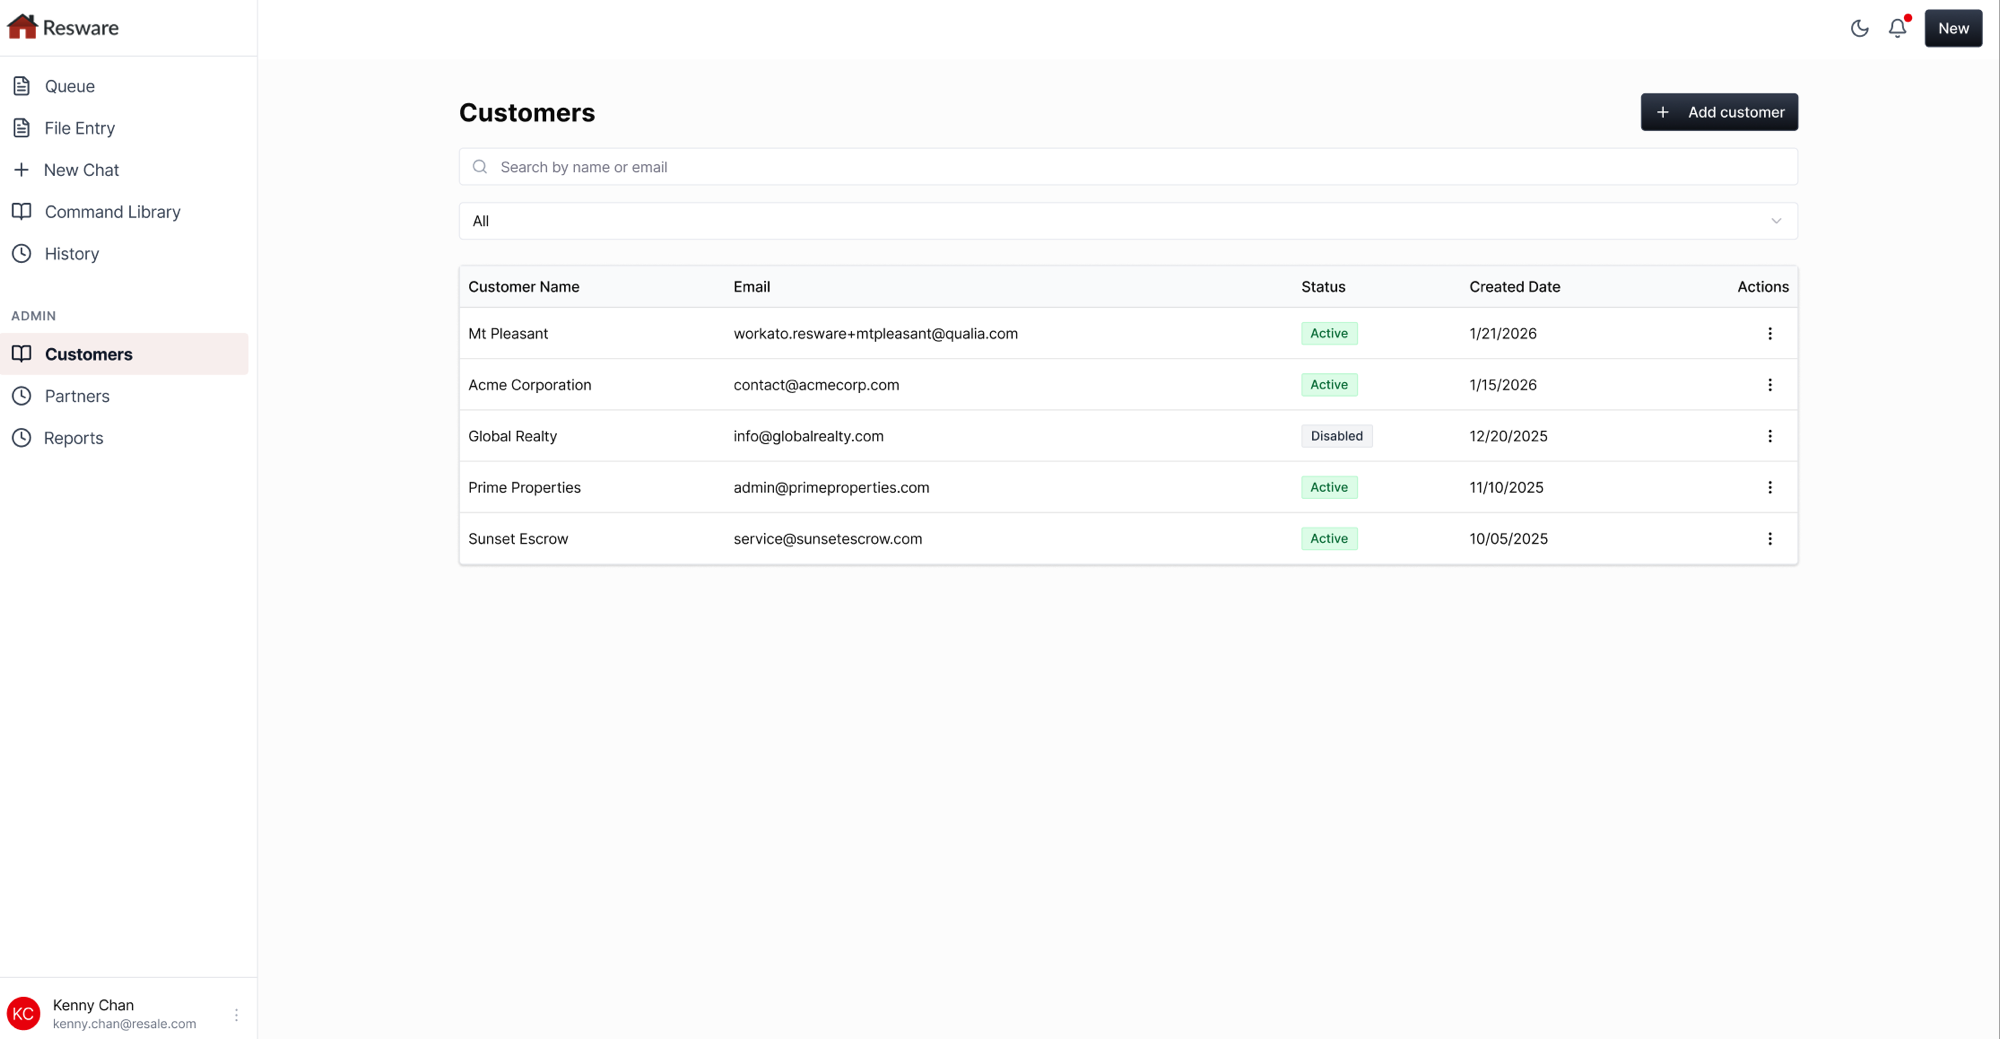This screenshot has height=1039, width=2000.
Task: Select the Sunset Escrow customer name
Action: coord(518,539)
